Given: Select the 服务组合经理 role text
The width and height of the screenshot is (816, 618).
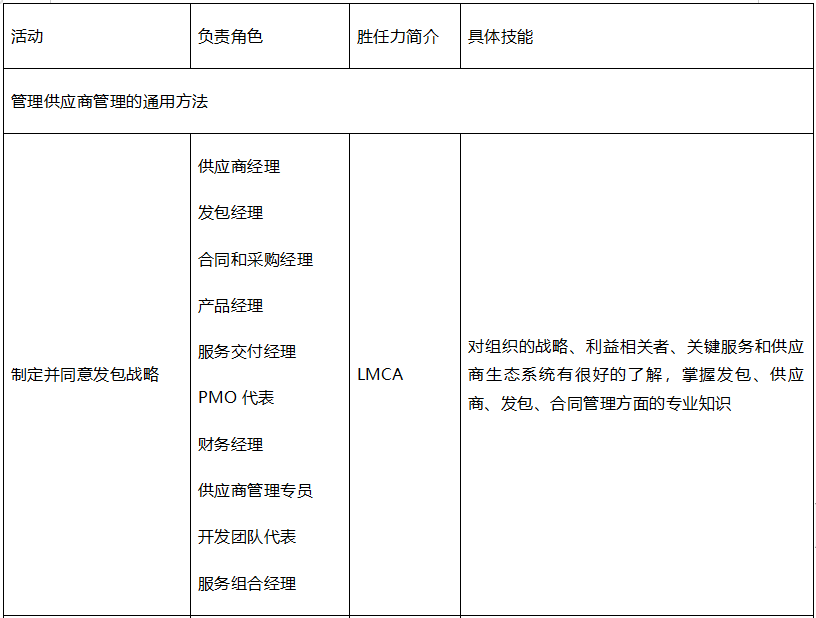Looking at the screenshot, I should point(246,584).
